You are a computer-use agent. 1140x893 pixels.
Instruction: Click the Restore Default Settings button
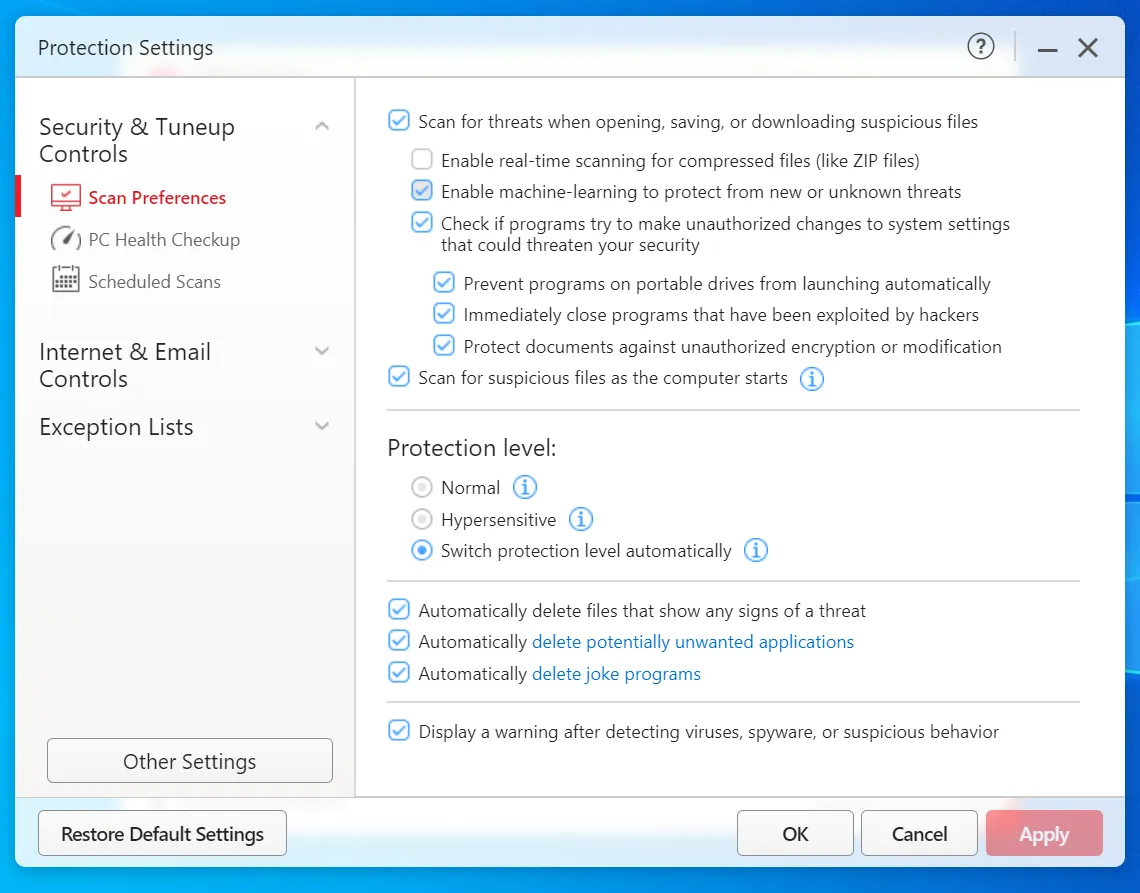162,834
